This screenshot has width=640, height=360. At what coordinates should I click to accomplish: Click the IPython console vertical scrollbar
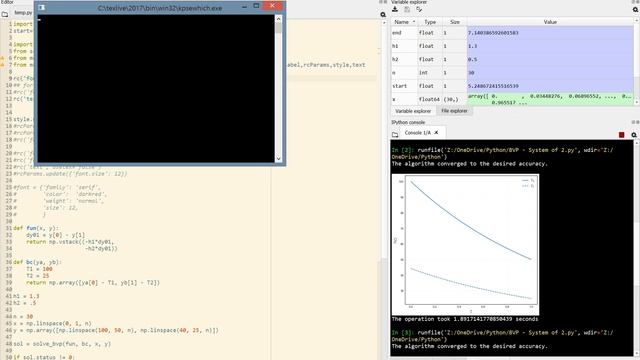click(x=637, y=249)
